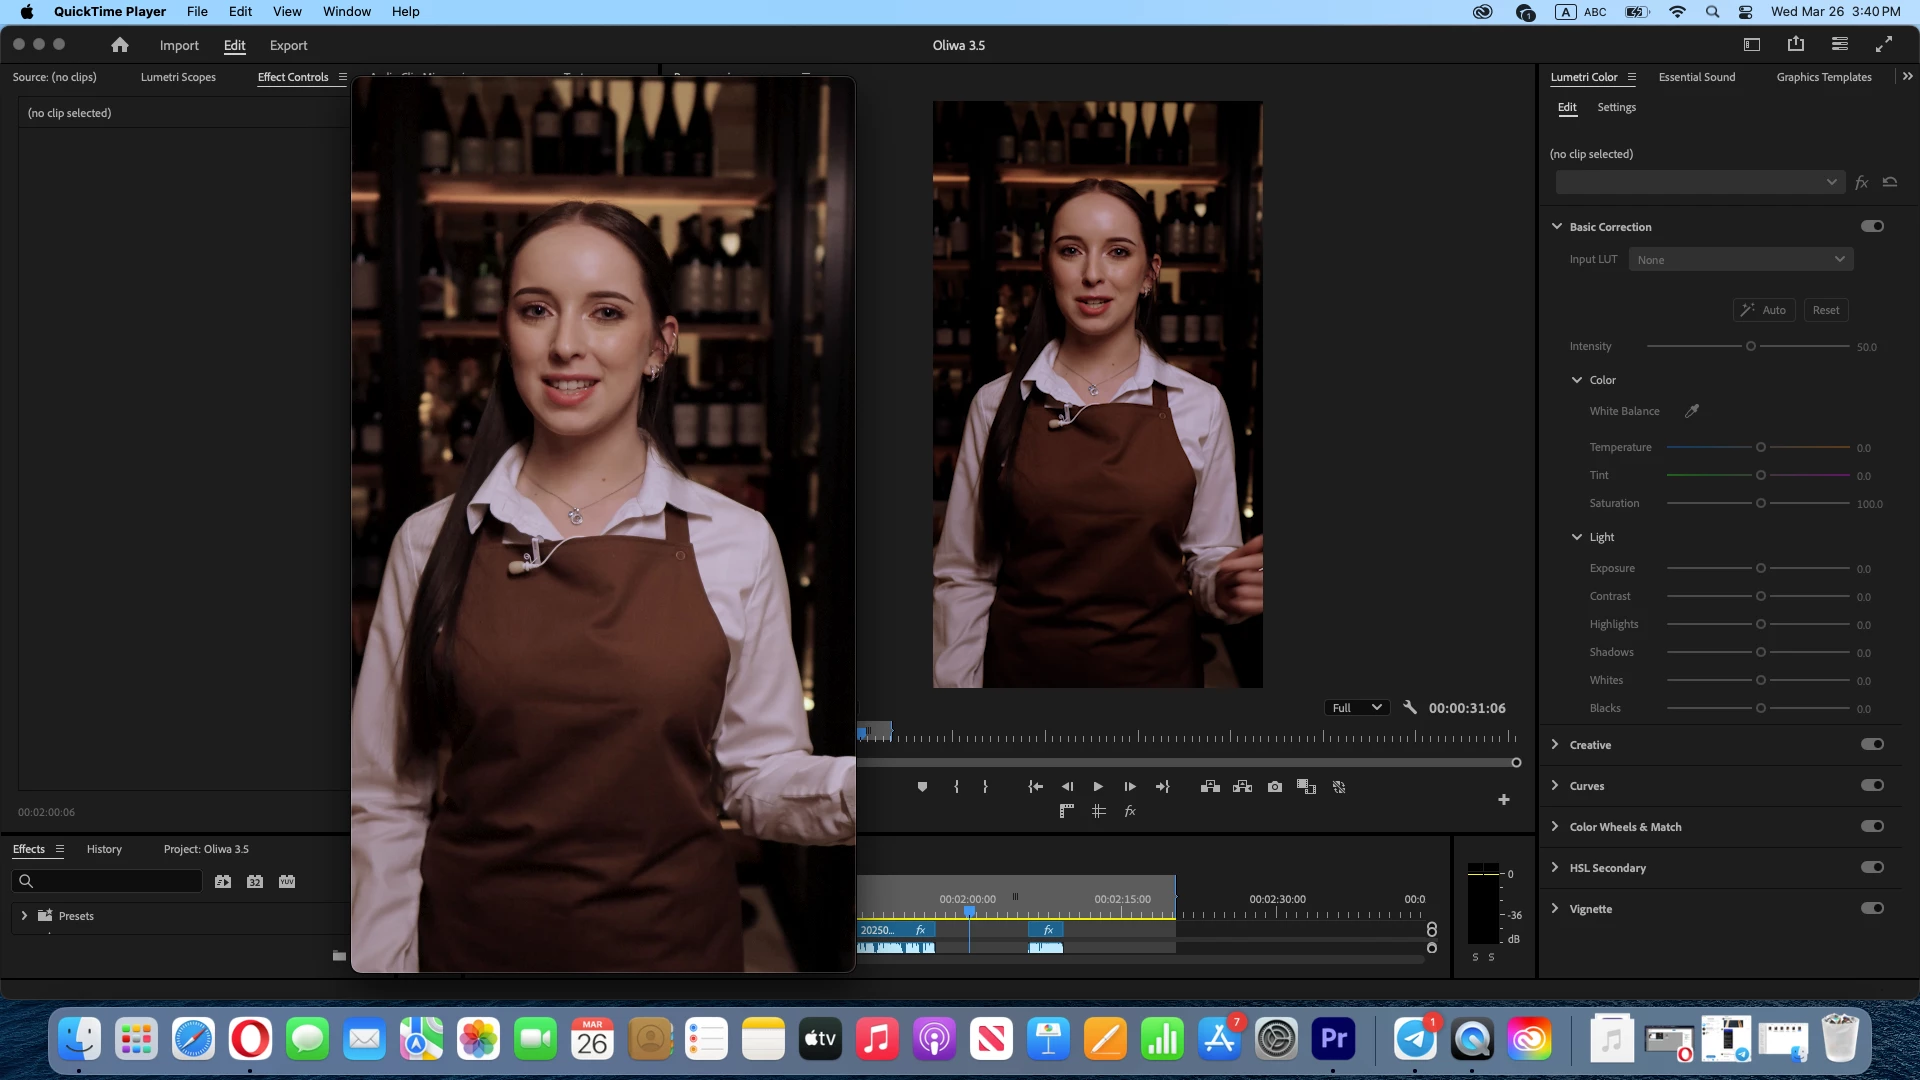1920x1080 pixels.
Task: Click the plus Button Editor icon
Action: coord(1503,799)
